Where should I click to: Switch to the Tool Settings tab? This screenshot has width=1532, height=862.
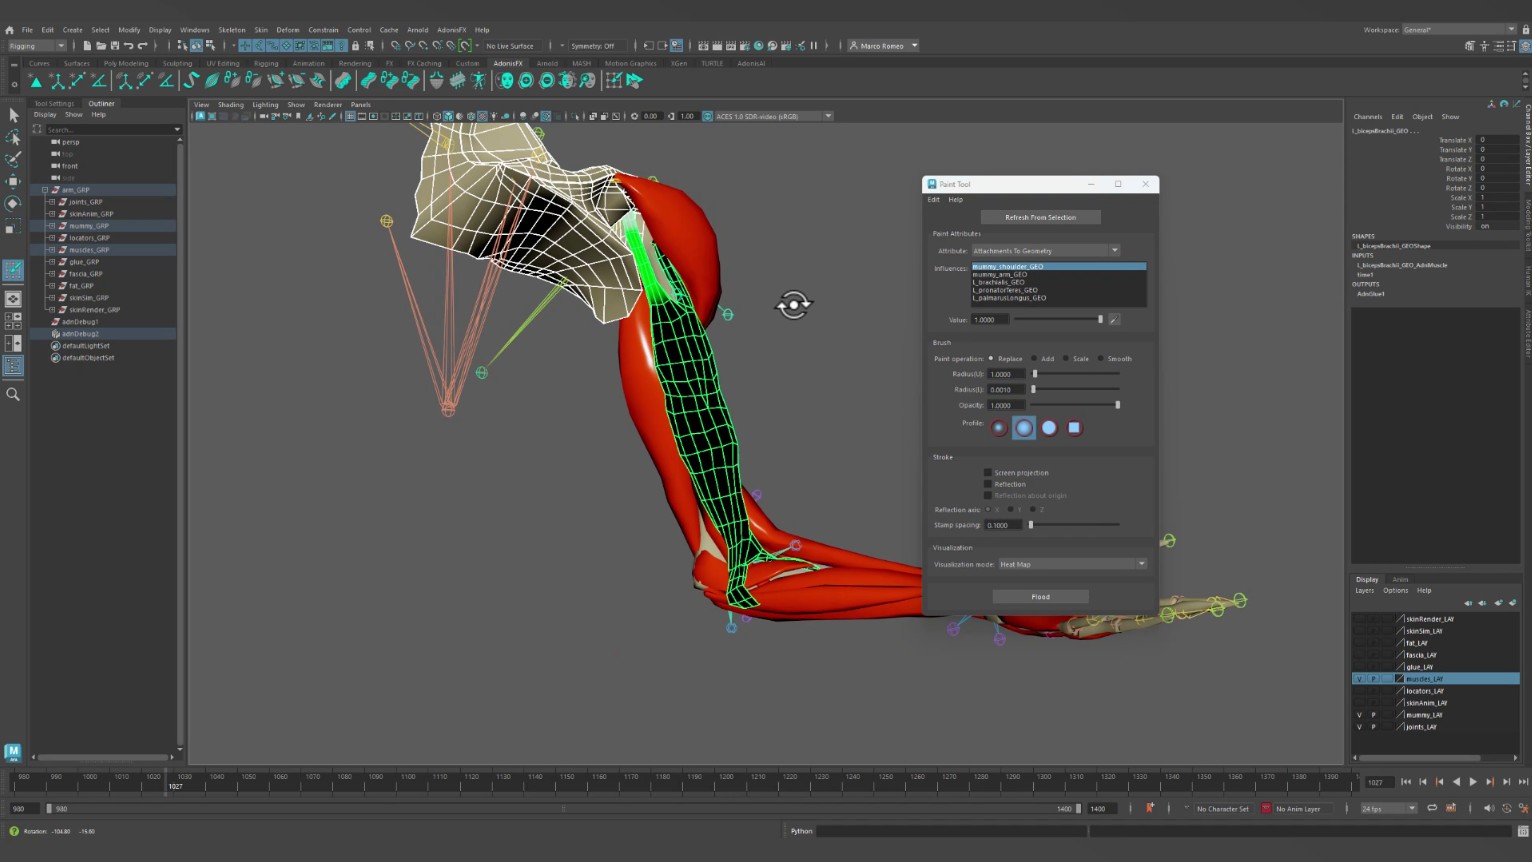click(54, 104)
